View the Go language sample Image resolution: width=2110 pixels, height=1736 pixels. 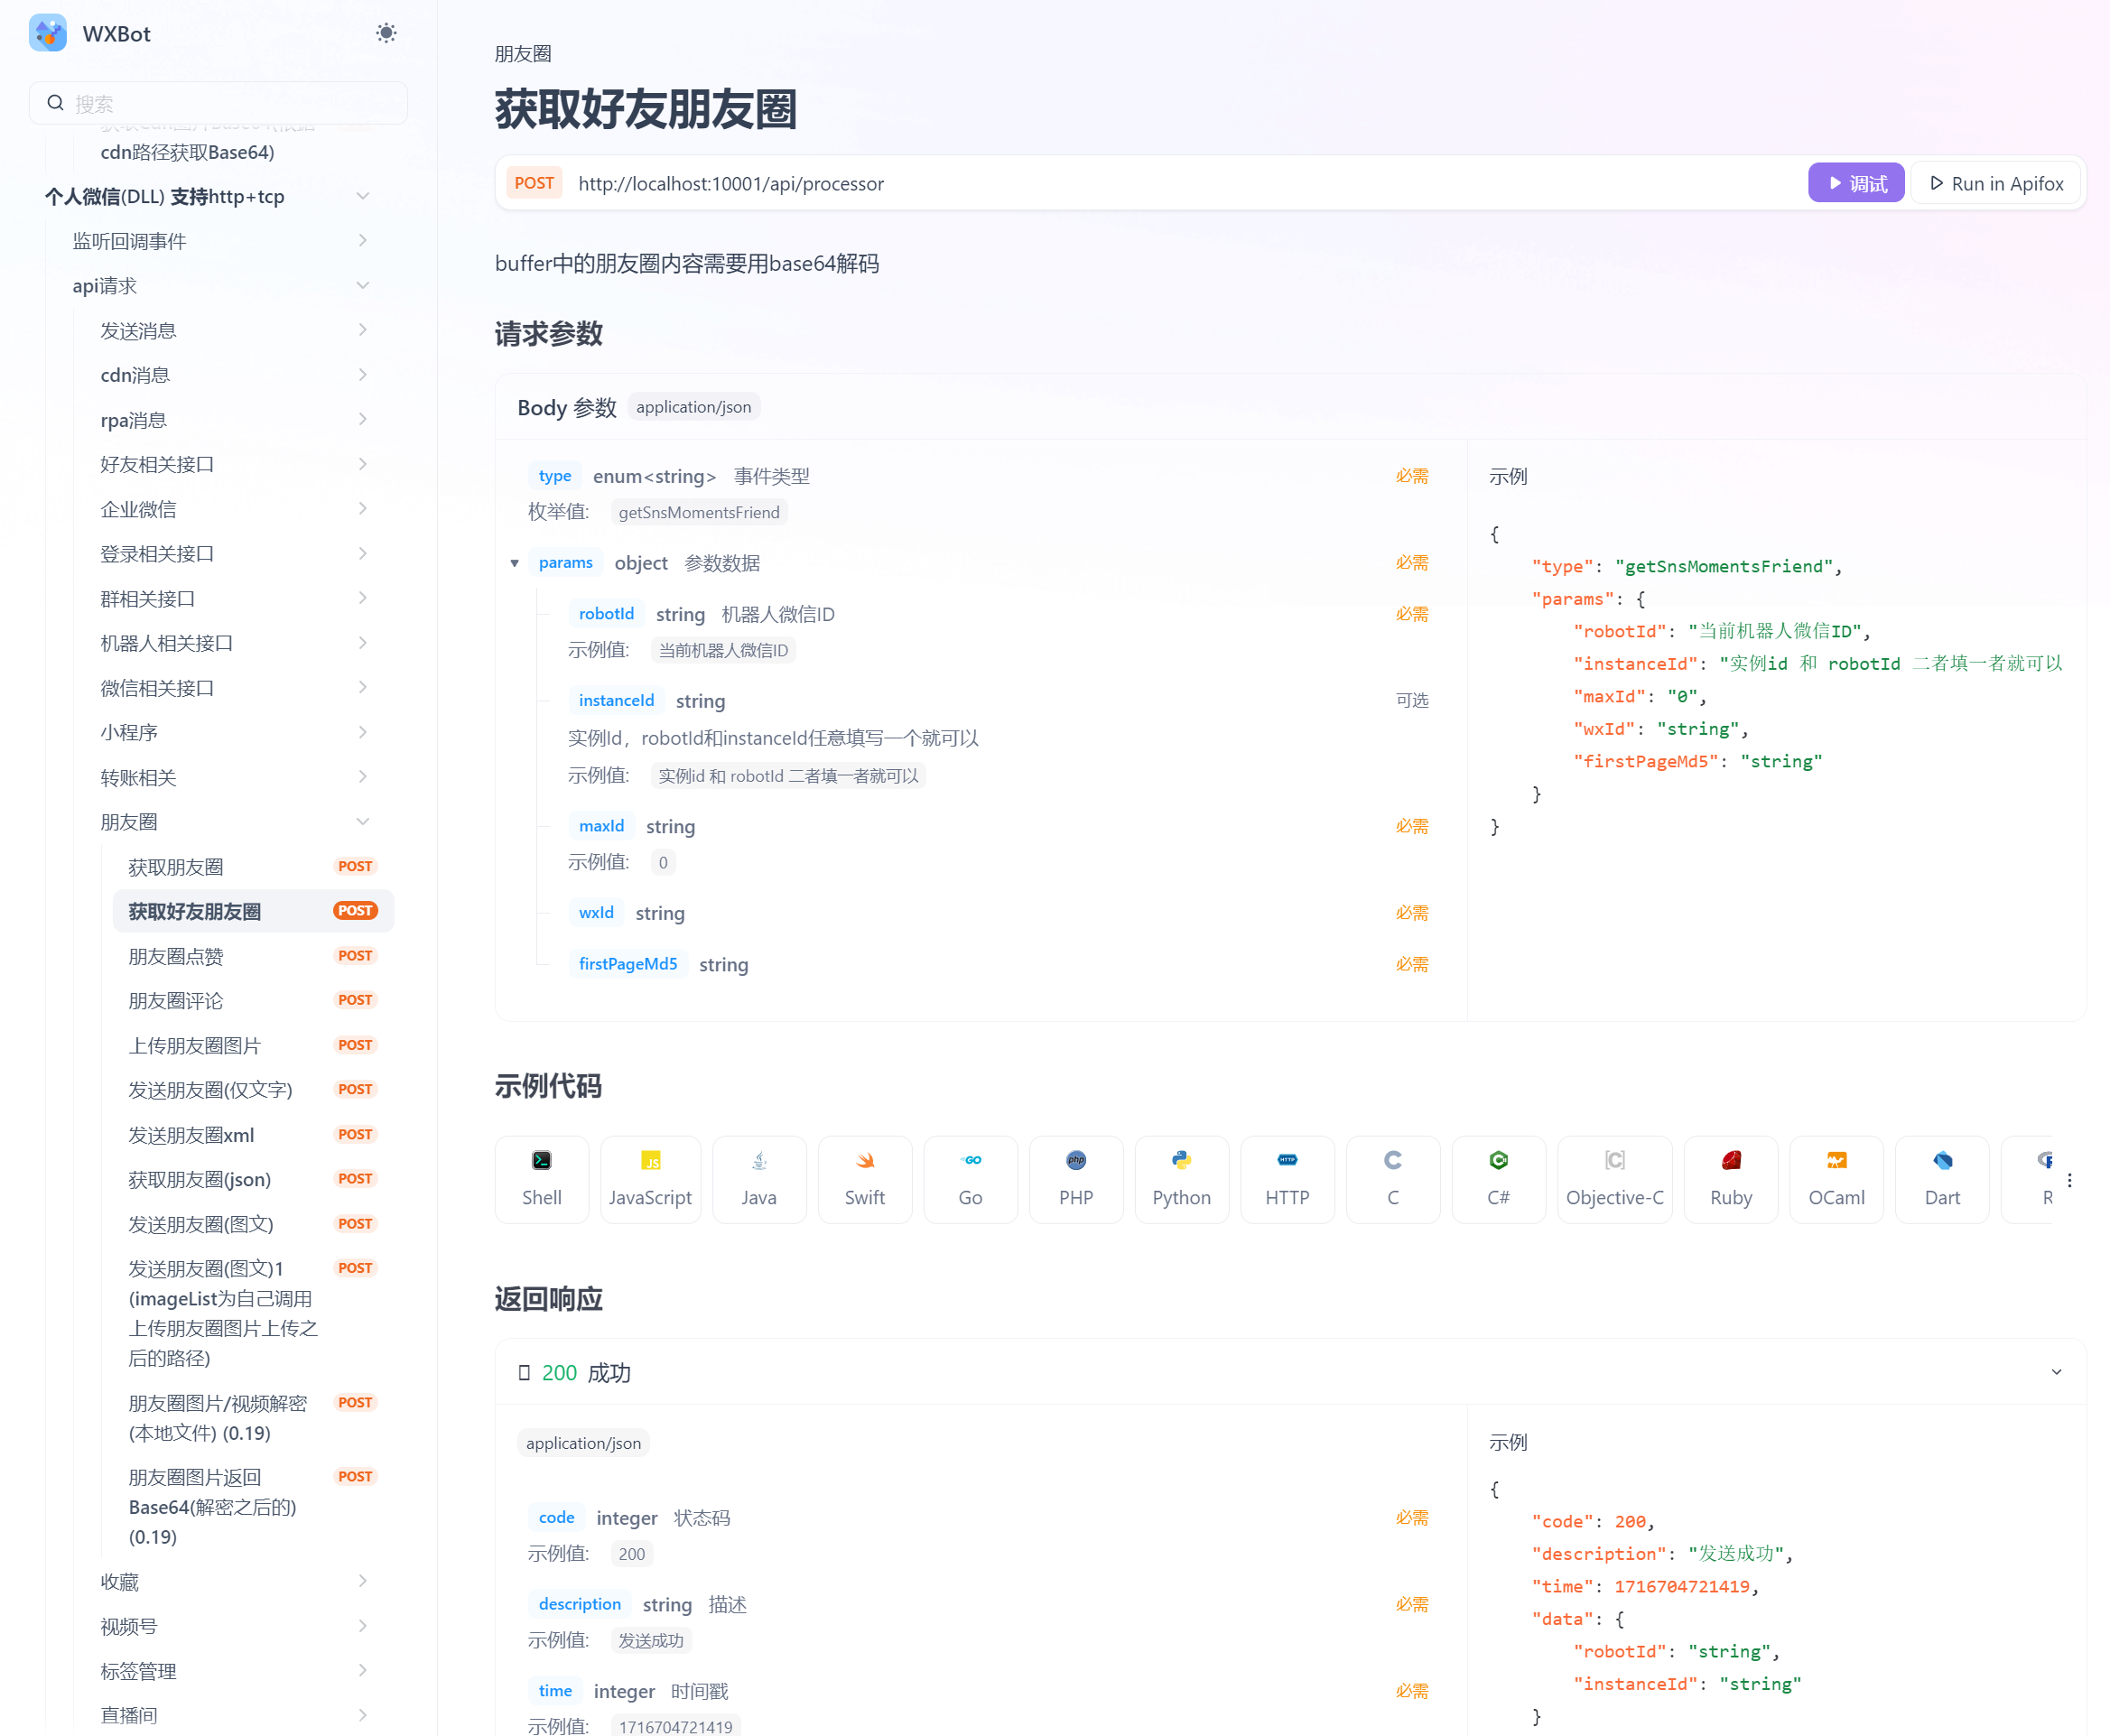[x=969, y=1179]
